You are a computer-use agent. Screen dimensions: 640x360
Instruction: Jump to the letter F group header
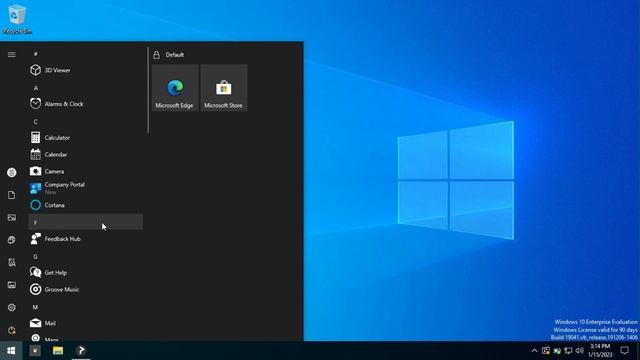point(86,222)
